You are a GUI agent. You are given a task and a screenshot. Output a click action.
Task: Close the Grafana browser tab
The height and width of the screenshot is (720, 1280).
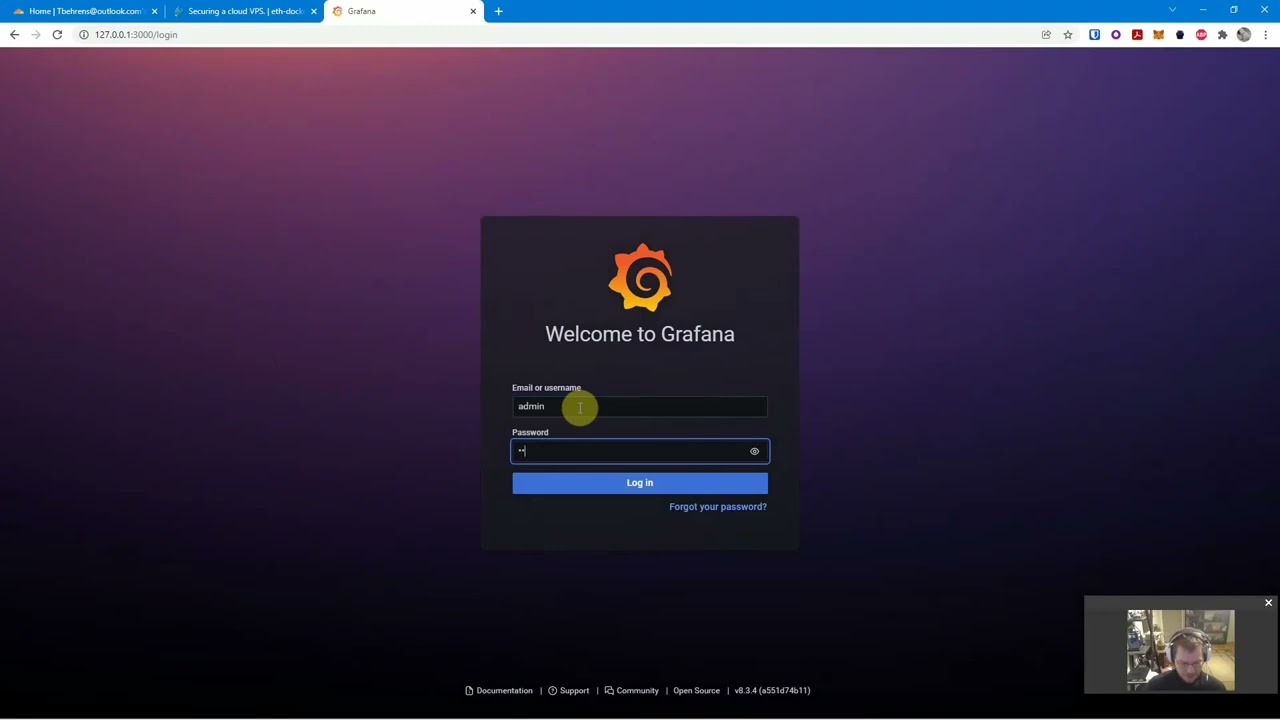[473, 11]
